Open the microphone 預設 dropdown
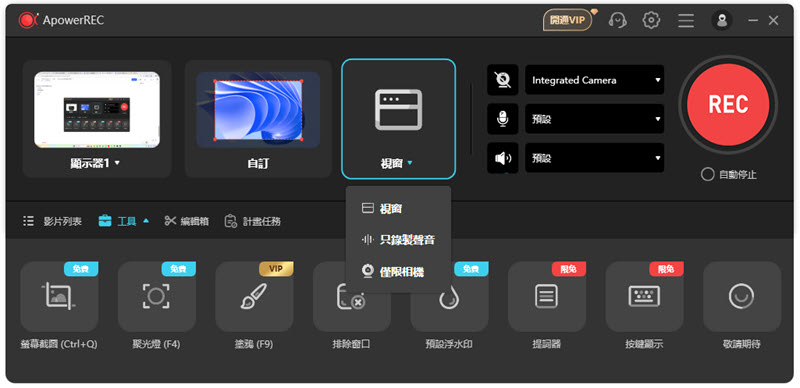The width and height of the screenshot is (800, 388). pyautogui.click(x=594, y=119)
